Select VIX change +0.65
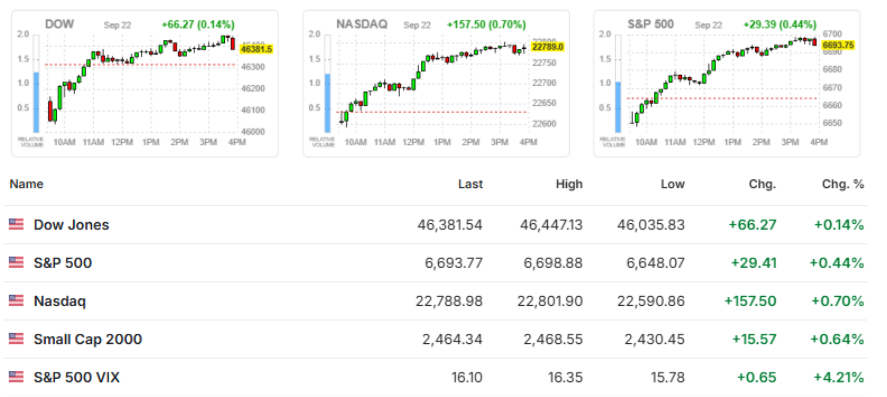This screenshot has width=887, height=397. [x=757, y=377]
